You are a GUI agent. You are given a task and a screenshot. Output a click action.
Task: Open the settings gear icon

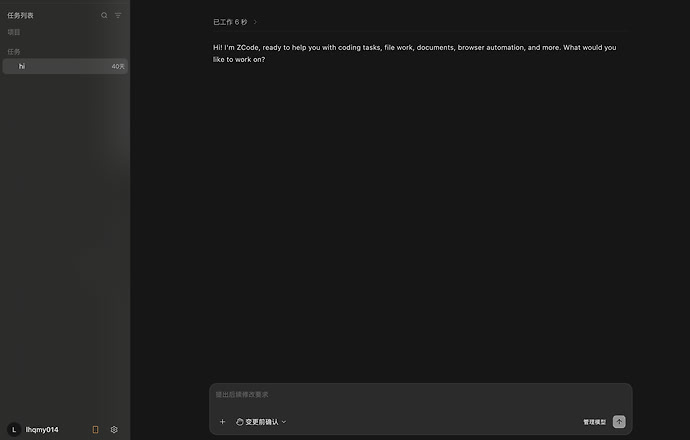(114, 429)
